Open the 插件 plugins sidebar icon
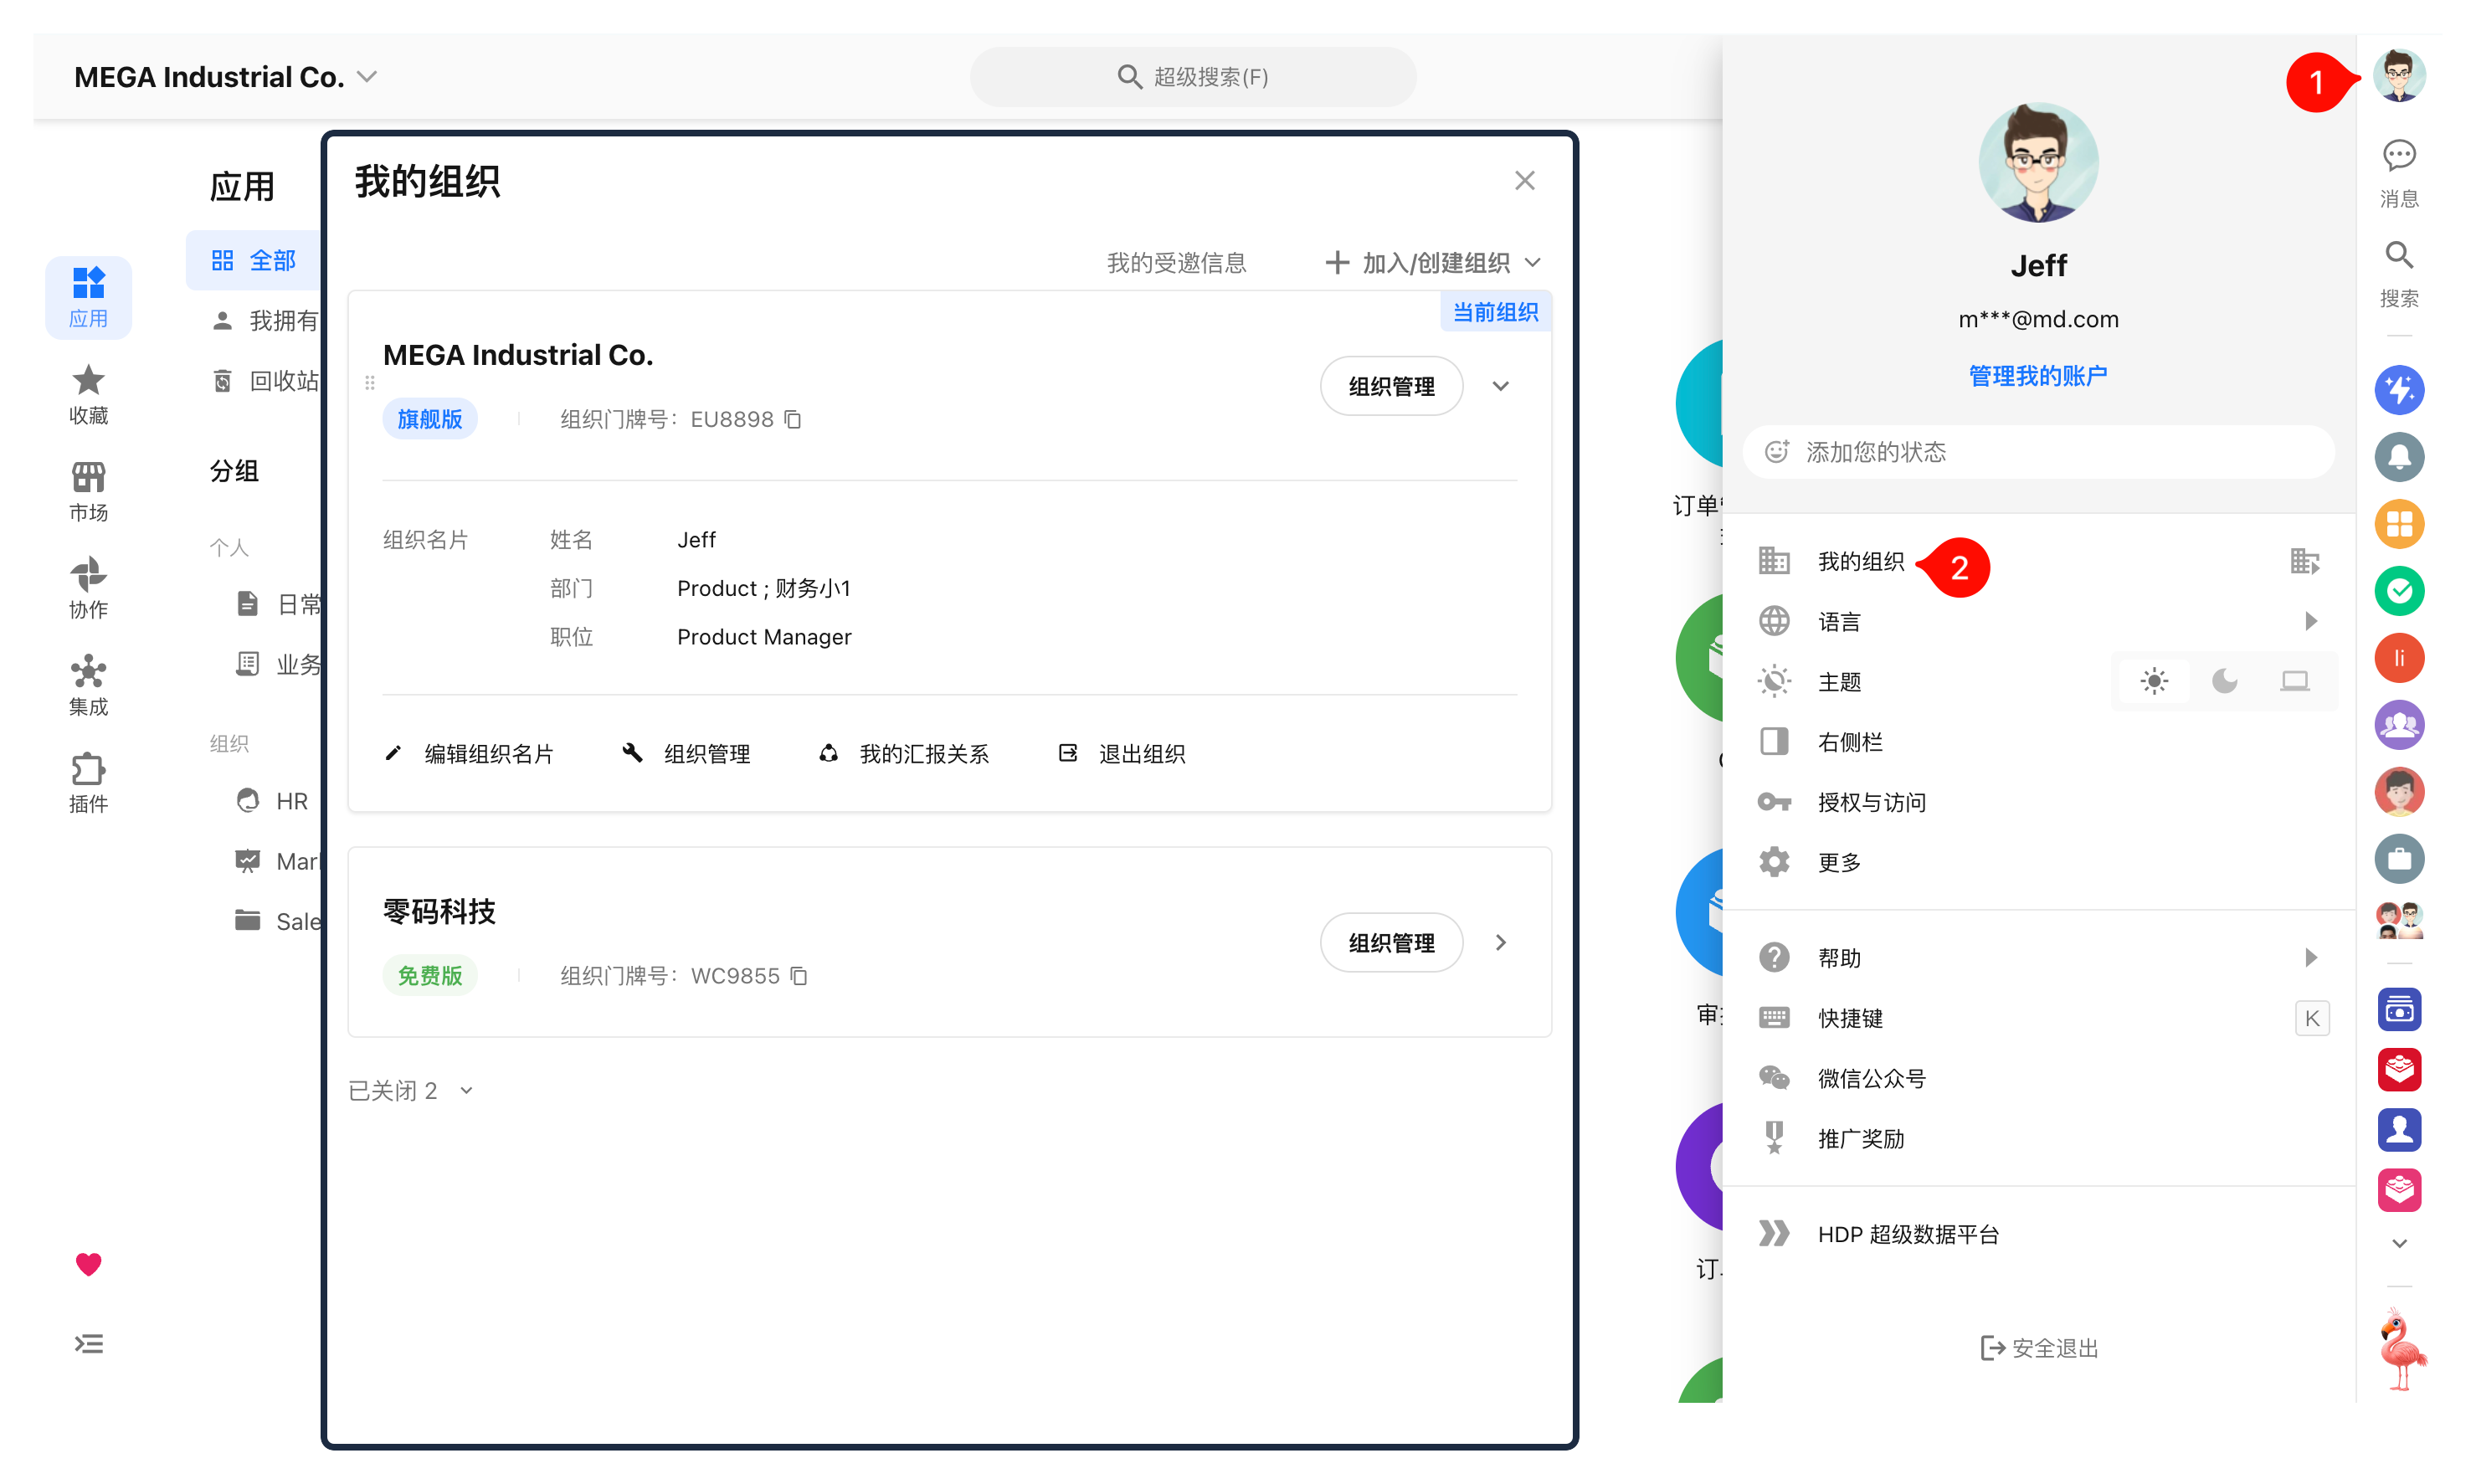 88,782
